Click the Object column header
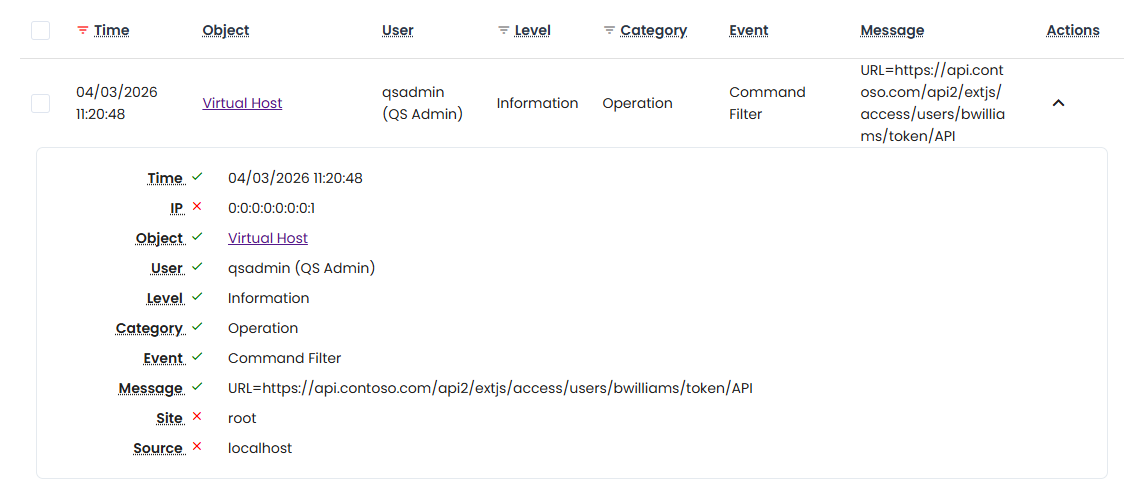The height and width of the screenshot is (488, 1146). coord(225,31)
